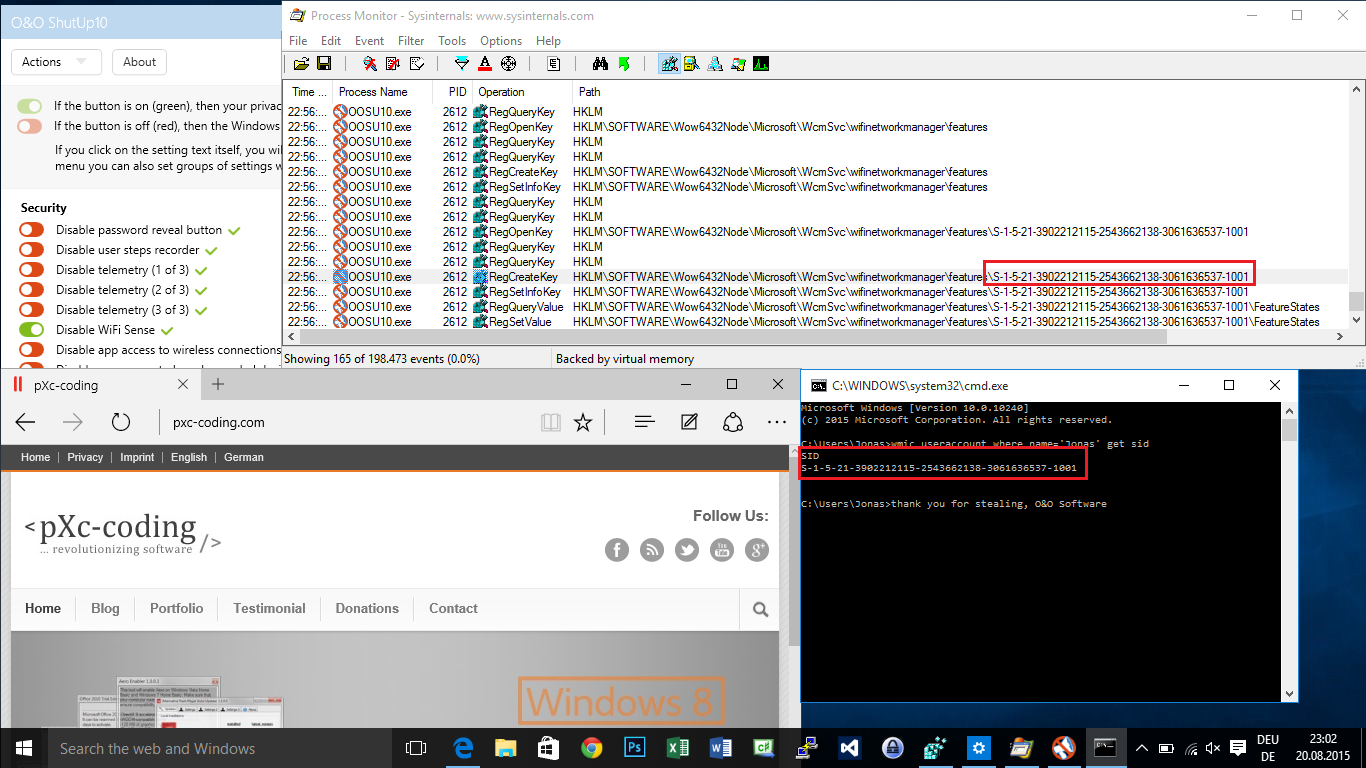Open the Filter menu in Process Monitor
1366x768 pixels.
(411, 41)
